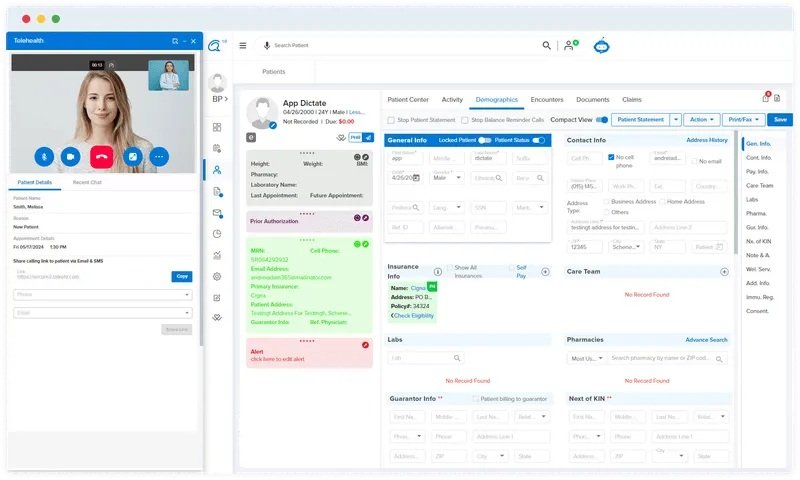
Task: Open the Gender Male dropdown
Action: 447,178
